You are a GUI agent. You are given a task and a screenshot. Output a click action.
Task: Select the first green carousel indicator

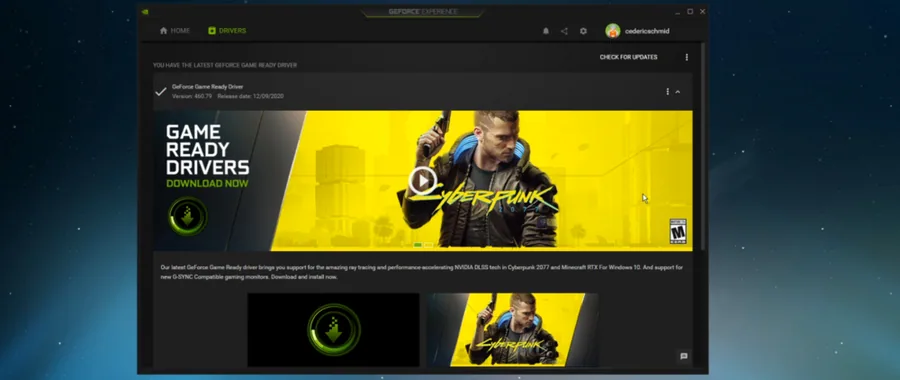pyautogui.click(x=418, y=245)
